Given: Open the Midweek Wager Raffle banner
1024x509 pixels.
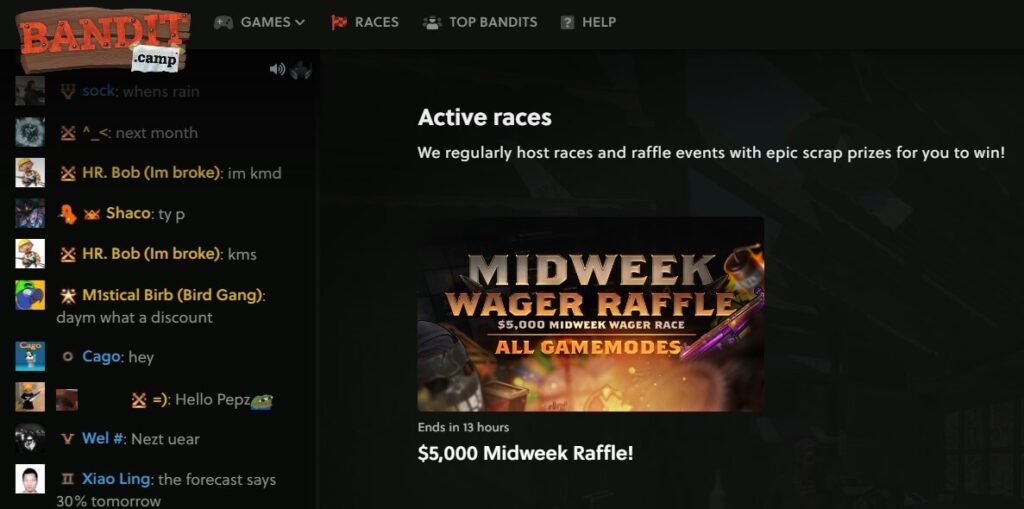Looking at the screenshot, I should (x=590, y=314).
